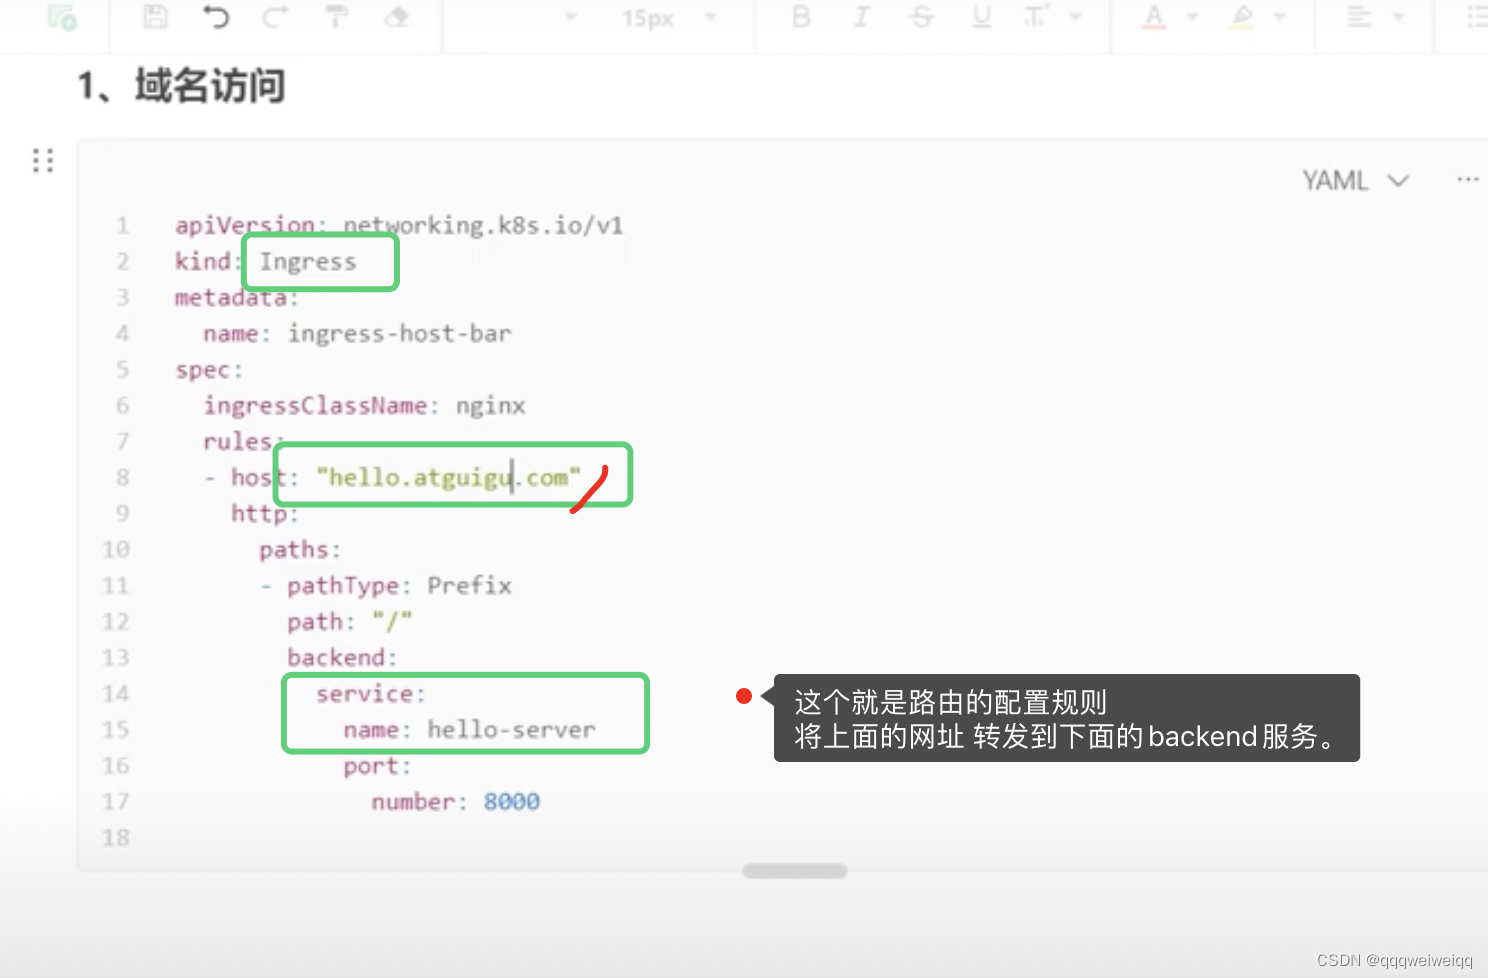Click the name ingress-host-bar
The height and width of the screenshot is (978, 1488).
(399, 333)
